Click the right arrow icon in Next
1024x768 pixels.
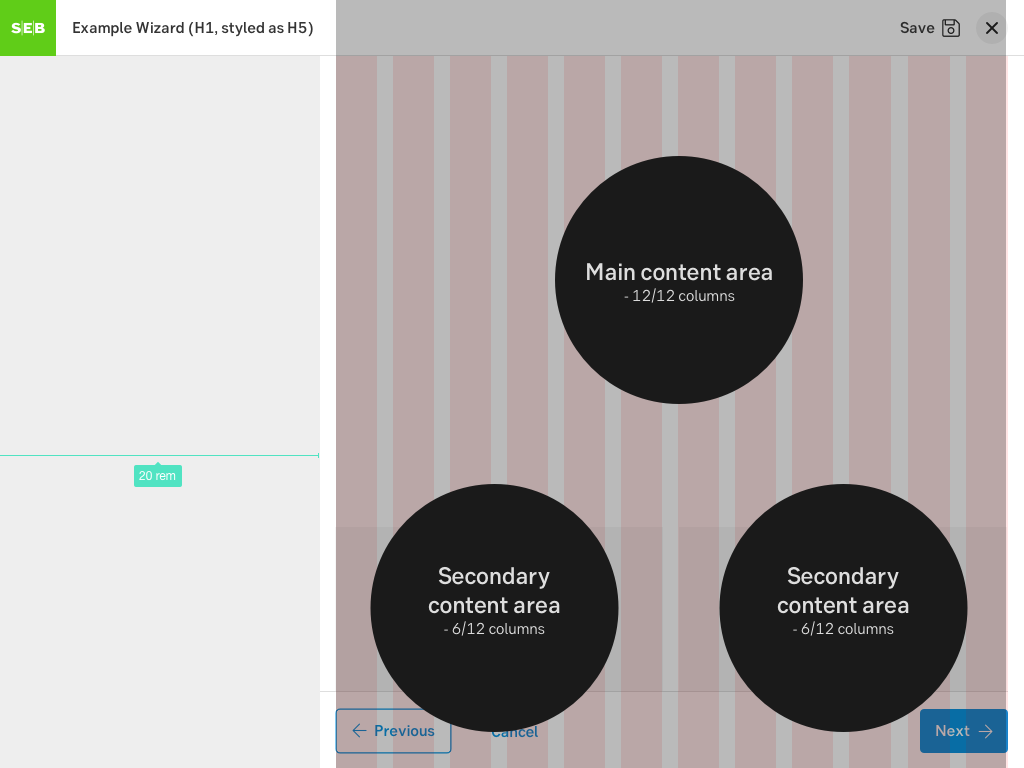(985, 731)
